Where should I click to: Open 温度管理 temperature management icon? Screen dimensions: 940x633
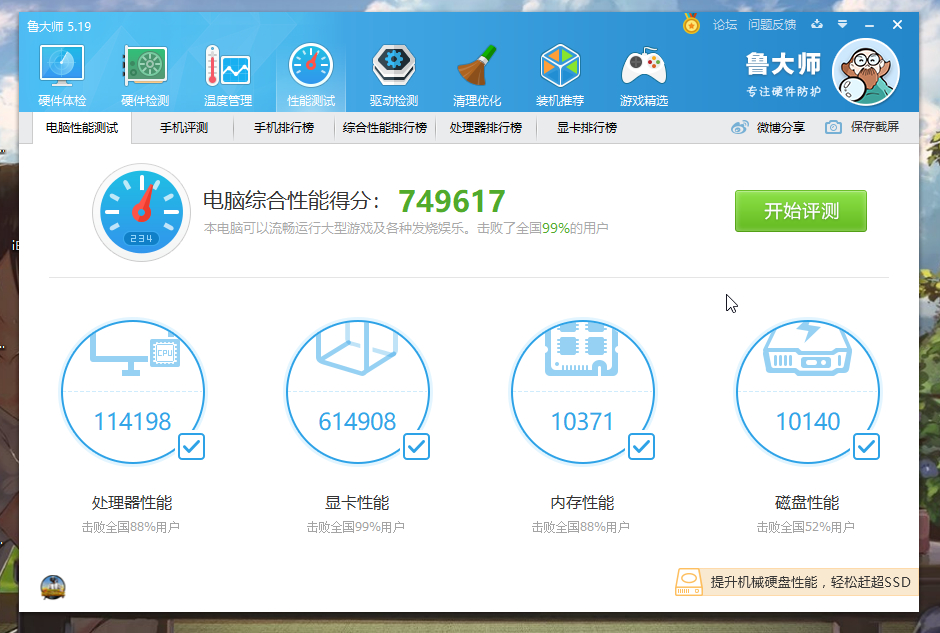(228, 66)
